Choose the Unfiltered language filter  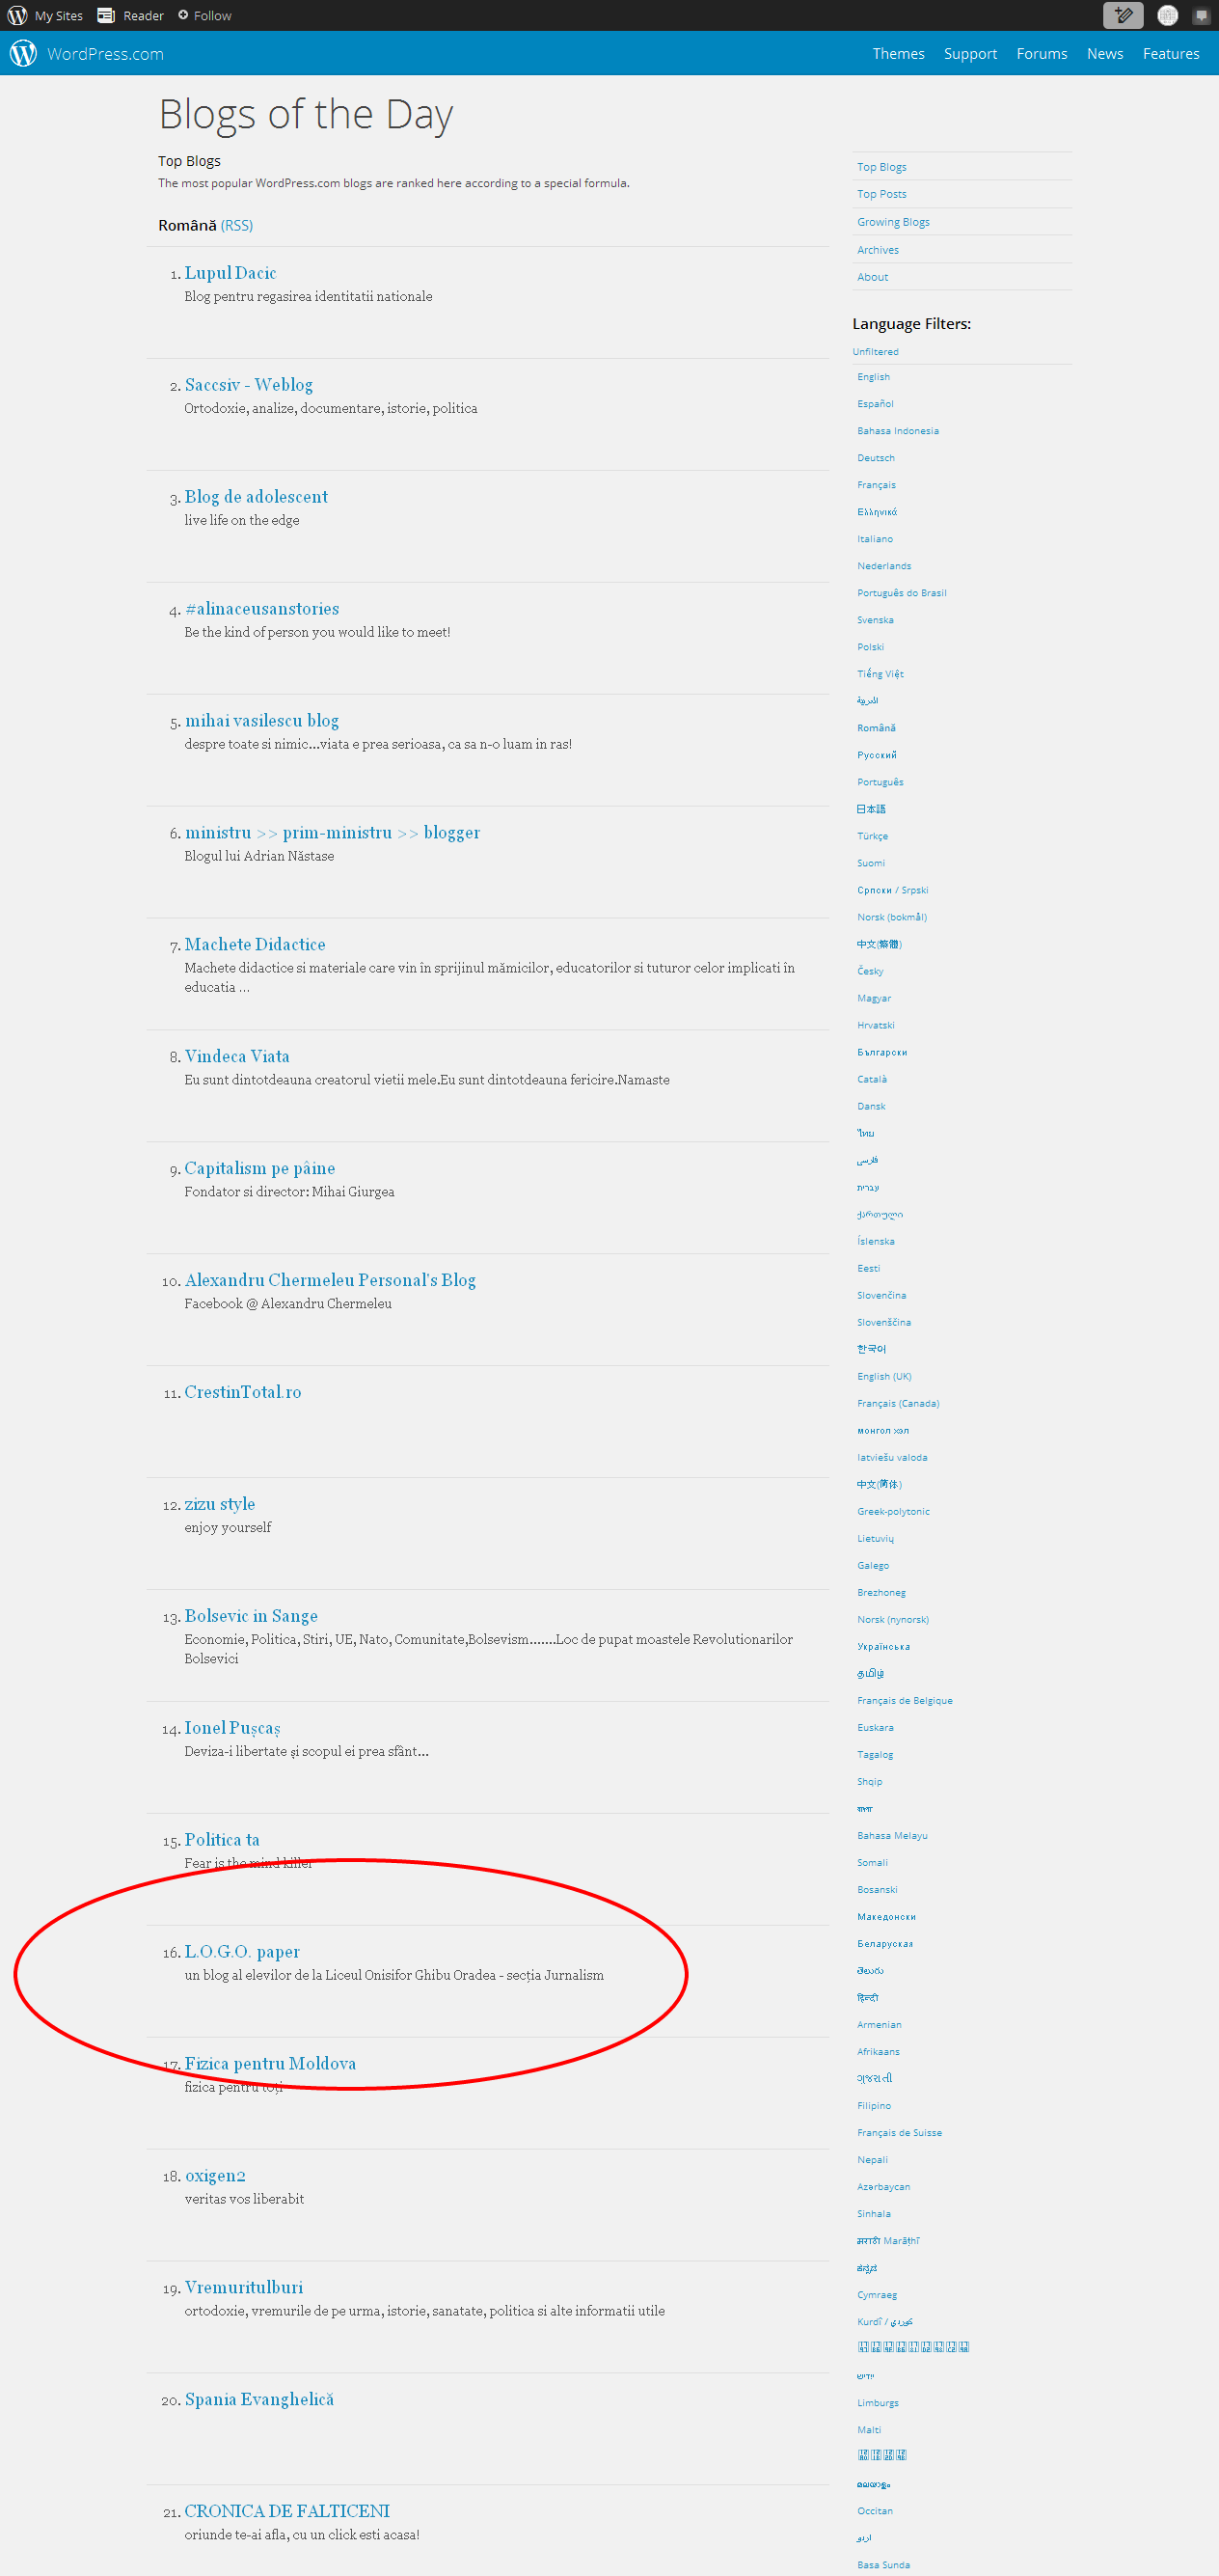point(875,352)
